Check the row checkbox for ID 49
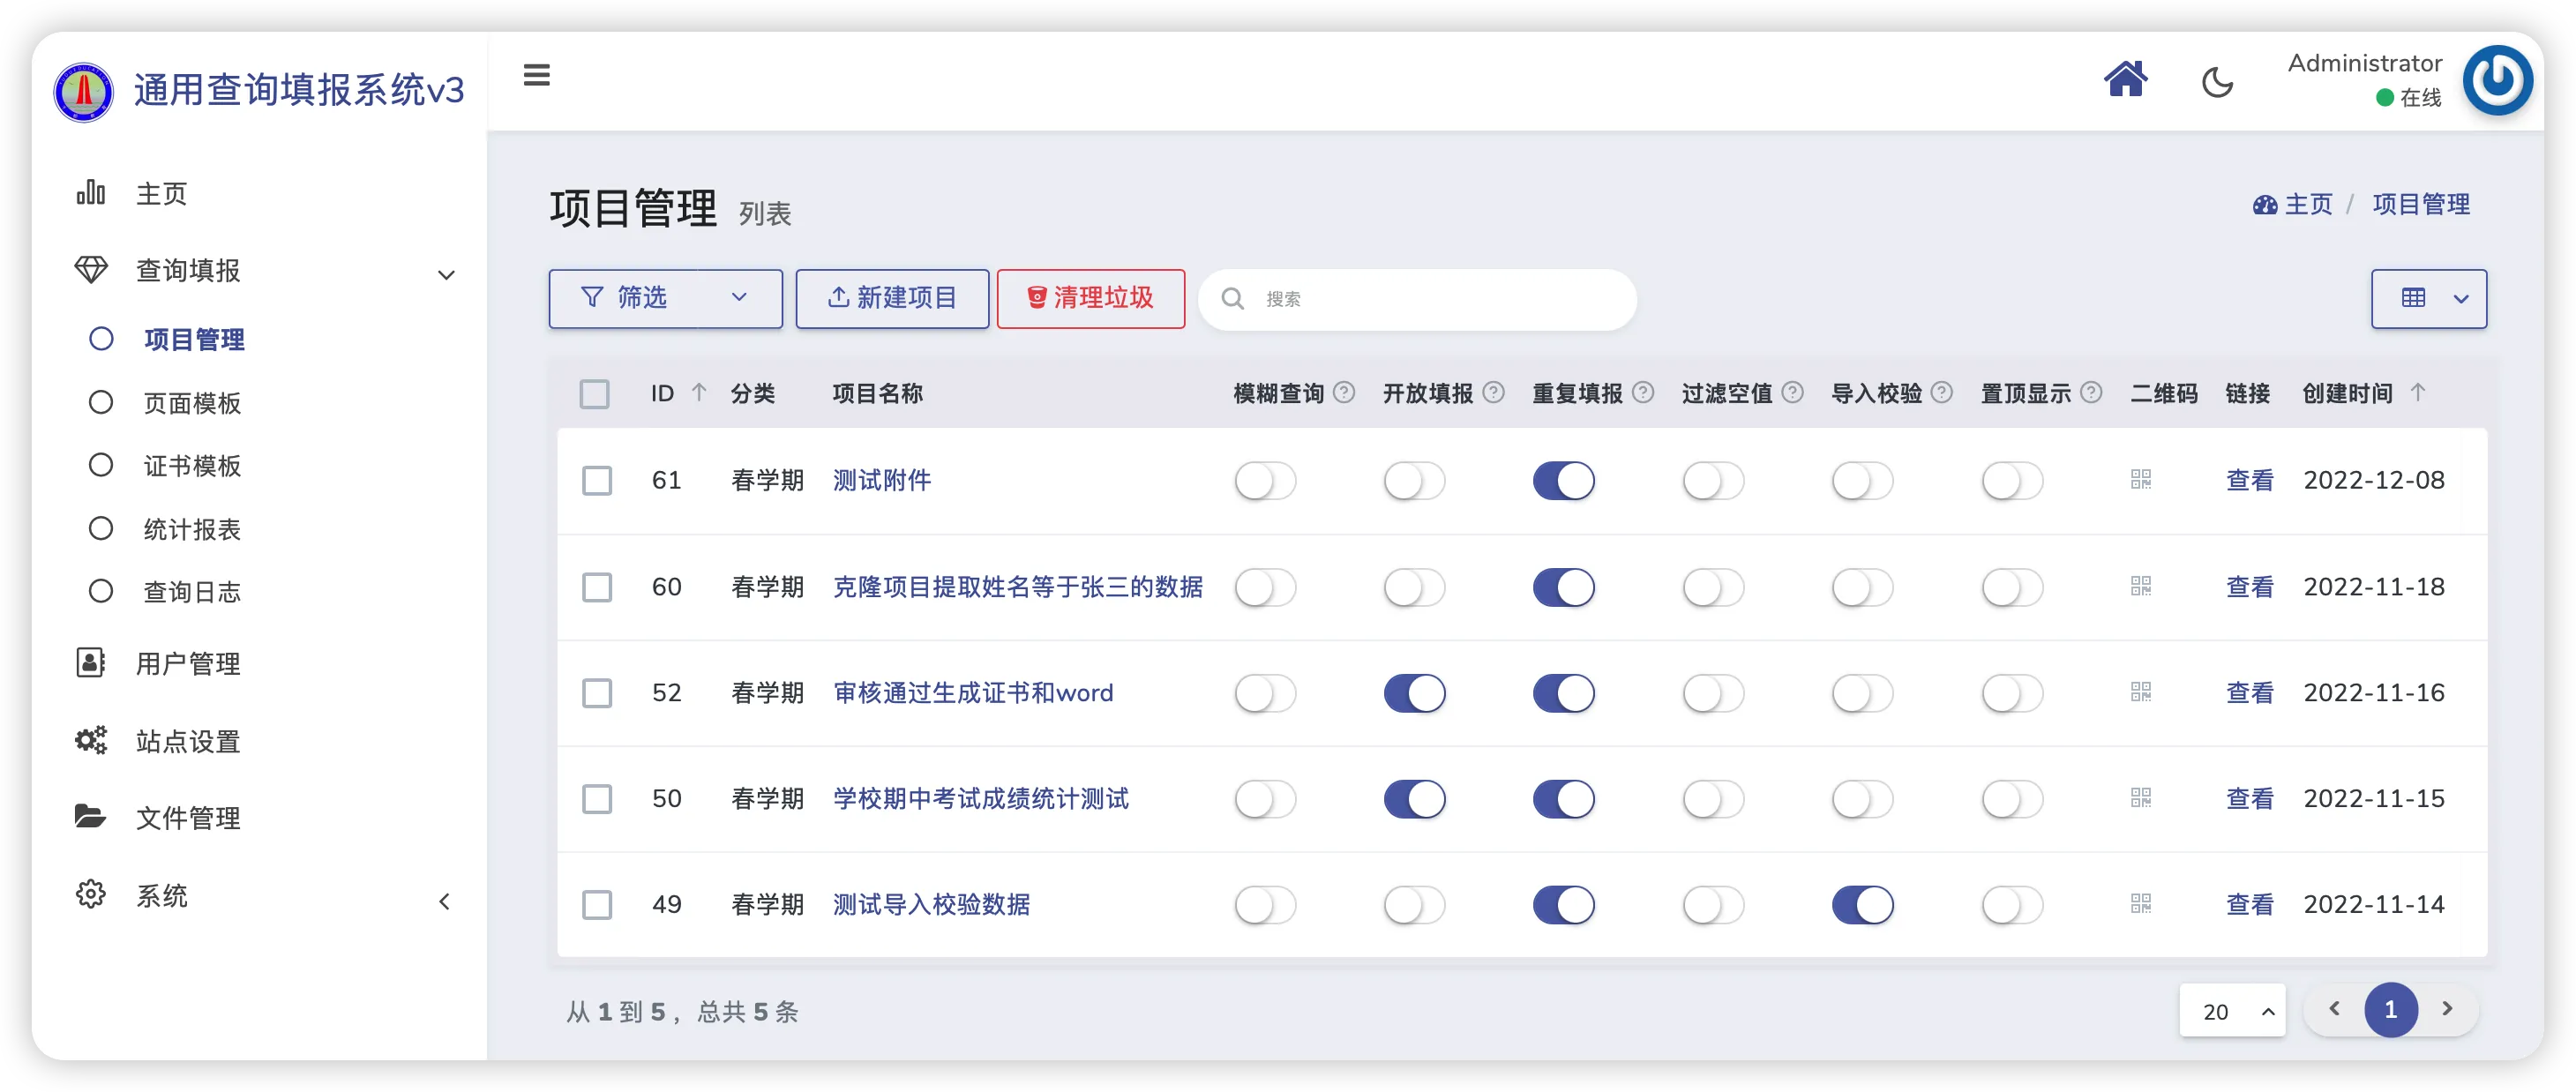 pyautogui.click(x=597, y=905)
